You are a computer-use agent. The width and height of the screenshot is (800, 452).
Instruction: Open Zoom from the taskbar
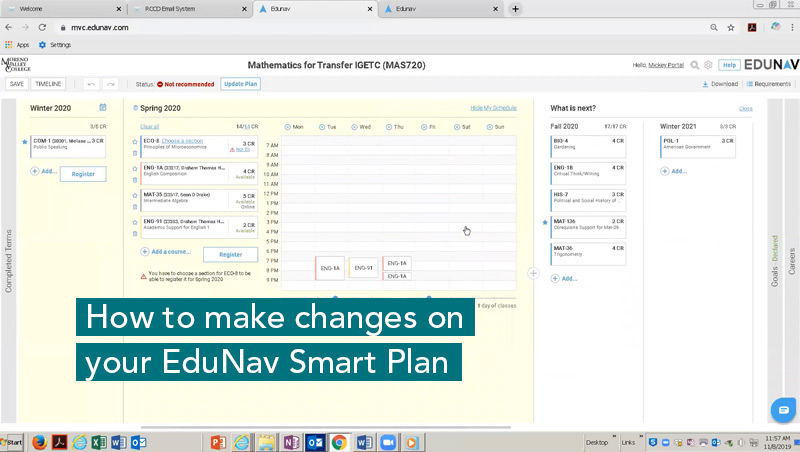388,442
